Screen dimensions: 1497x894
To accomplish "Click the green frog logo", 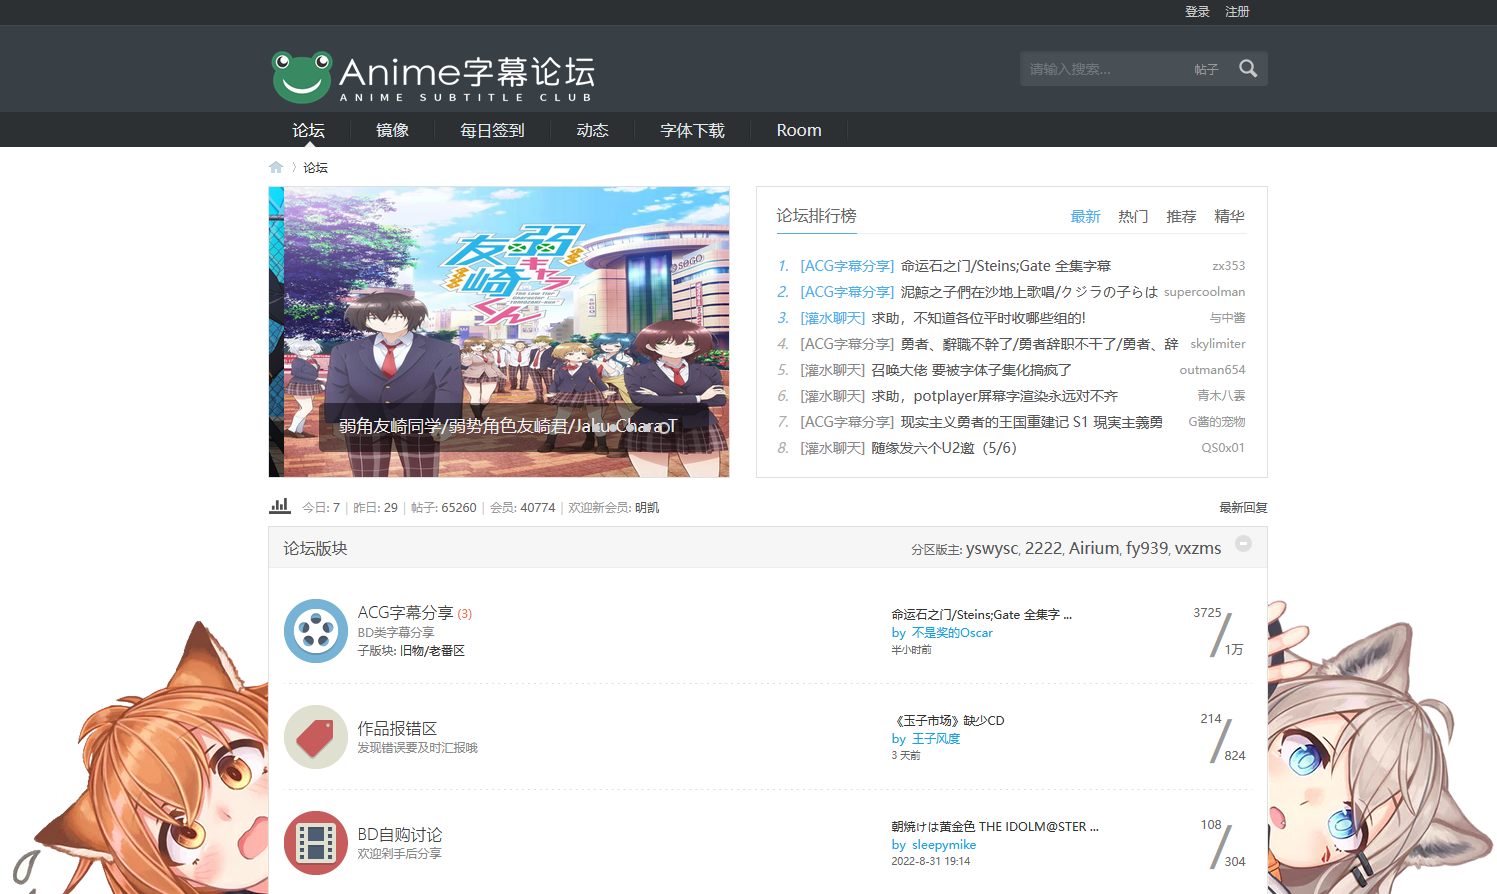I will (301, 77).
